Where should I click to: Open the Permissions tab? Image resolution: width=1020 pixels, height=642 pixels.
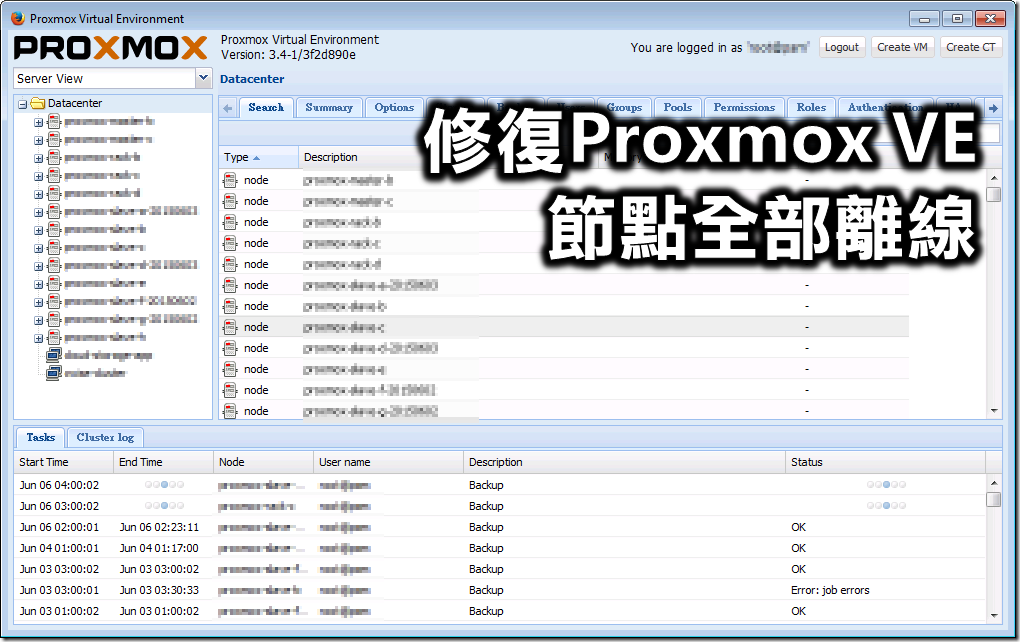(x=744, y=107)
